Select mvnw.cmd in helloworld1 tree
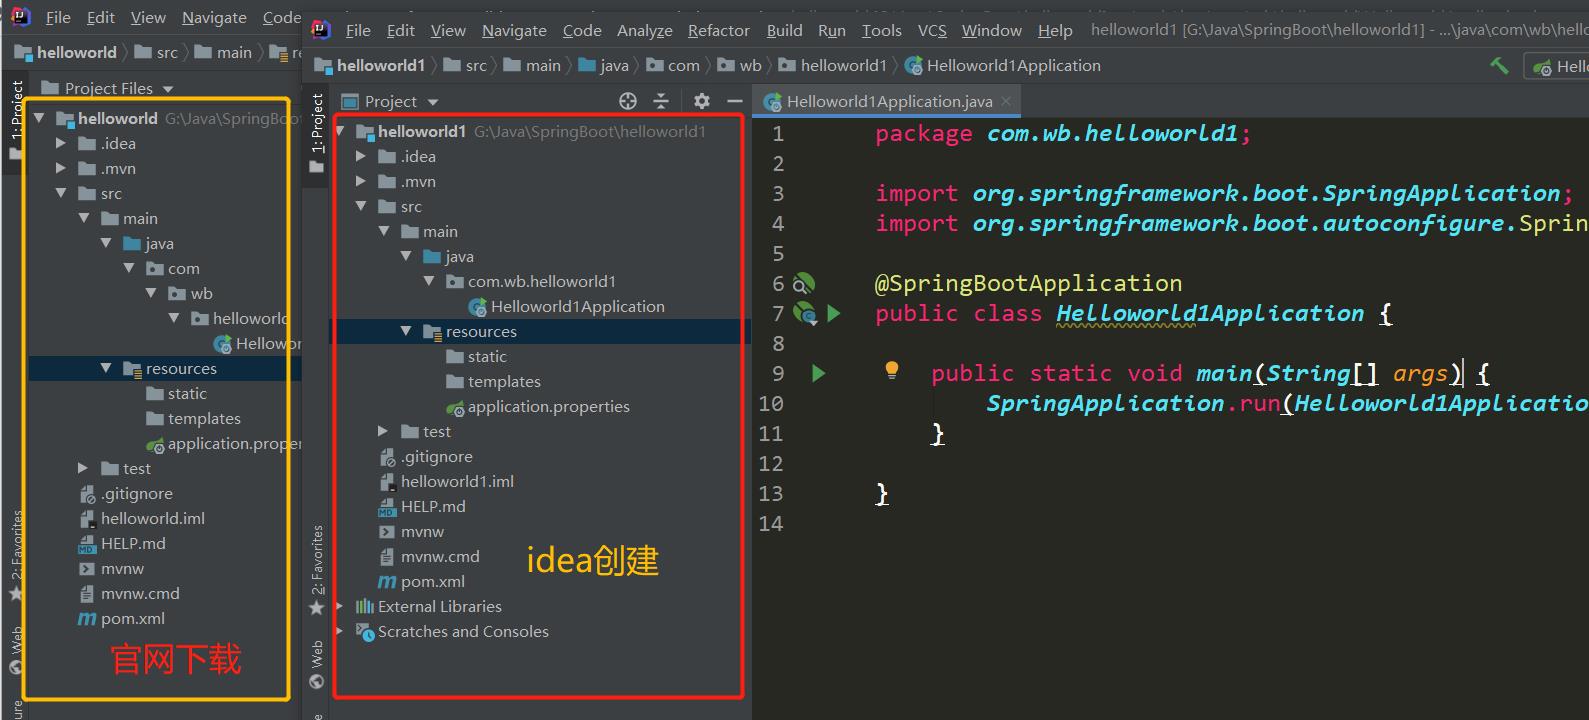The image size is (1589, 720). pos(429,556)
